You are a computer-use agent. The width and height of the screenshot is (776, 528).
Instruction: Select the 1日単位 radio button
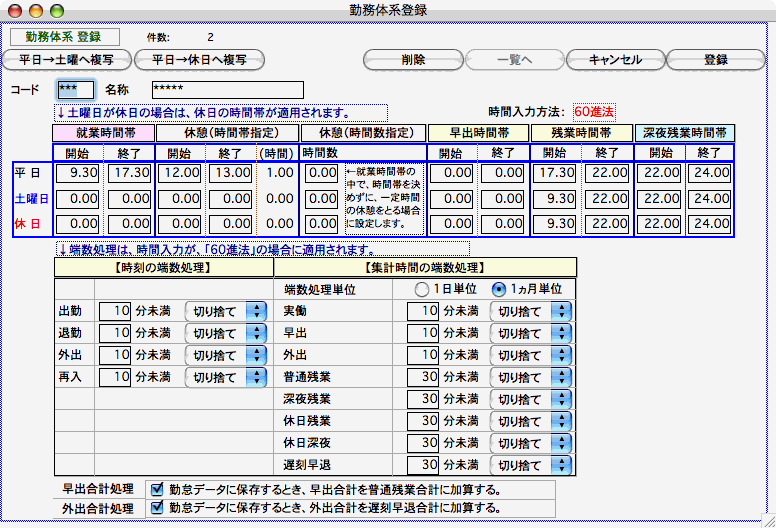coord(421,289)
